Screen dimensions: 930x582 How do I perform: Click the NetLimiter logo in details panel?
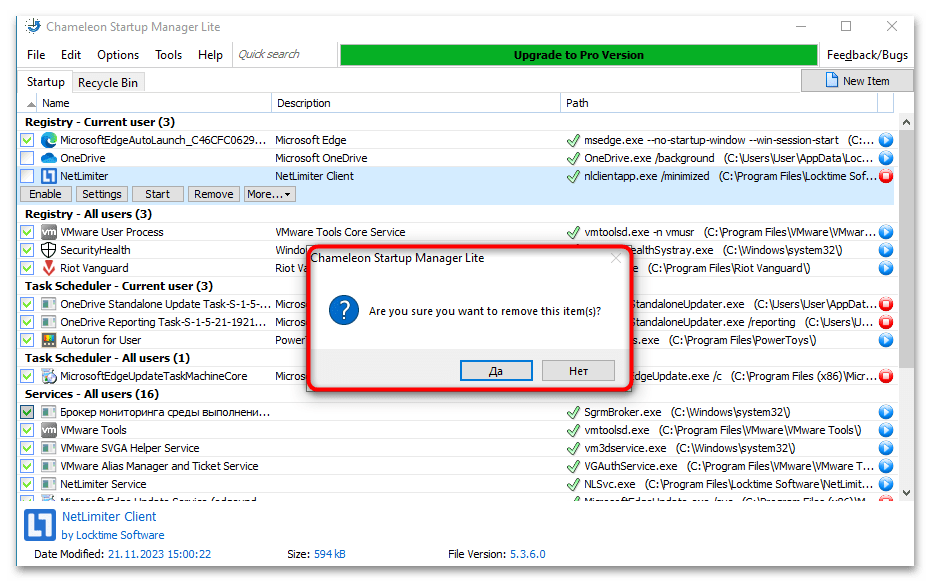[x=39, y=524]
